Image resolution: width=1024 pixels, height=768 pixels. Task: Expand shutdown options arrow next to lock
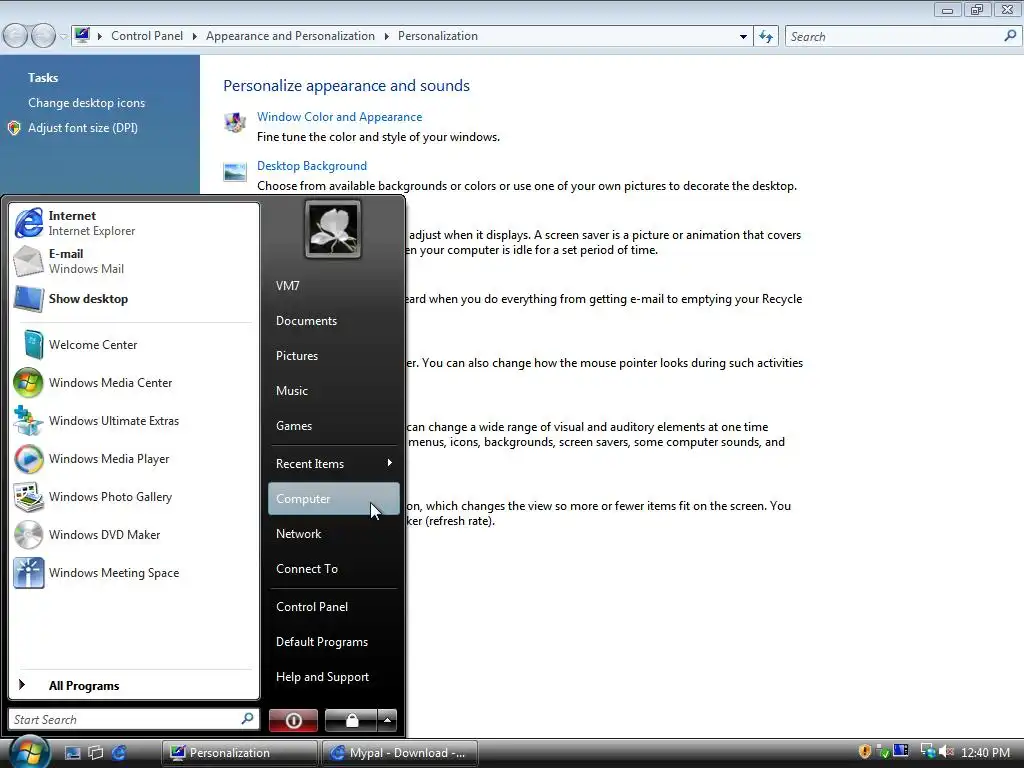[x=387, y=720]
